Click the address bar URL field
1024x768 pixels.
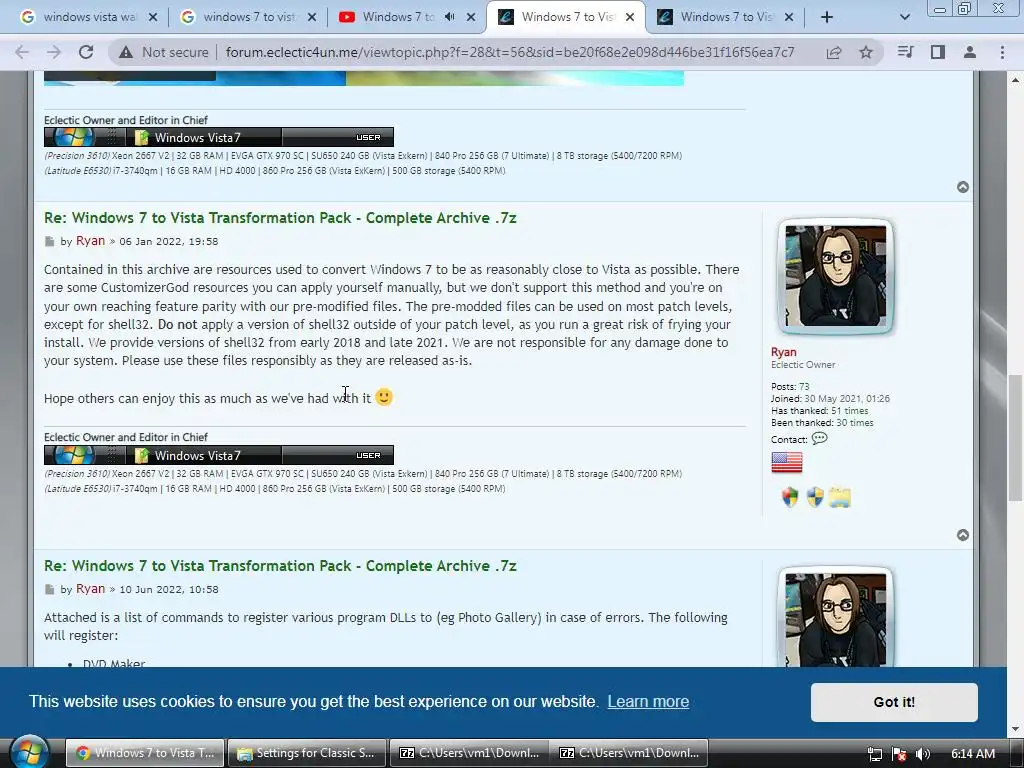click(x=510, y=52)
